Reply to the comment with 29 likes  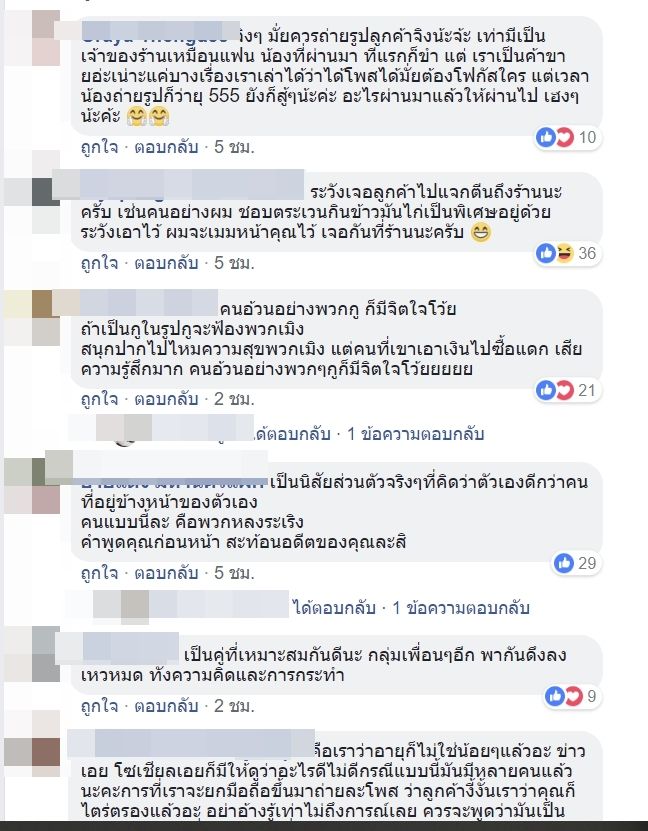166,573
